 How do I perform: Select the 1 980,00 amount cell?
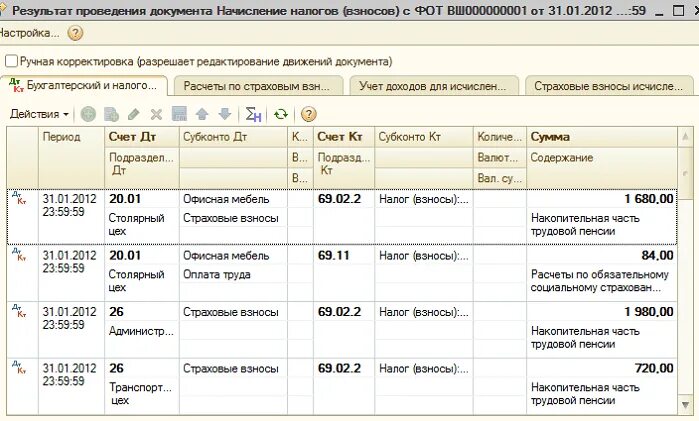click(602, 312)
